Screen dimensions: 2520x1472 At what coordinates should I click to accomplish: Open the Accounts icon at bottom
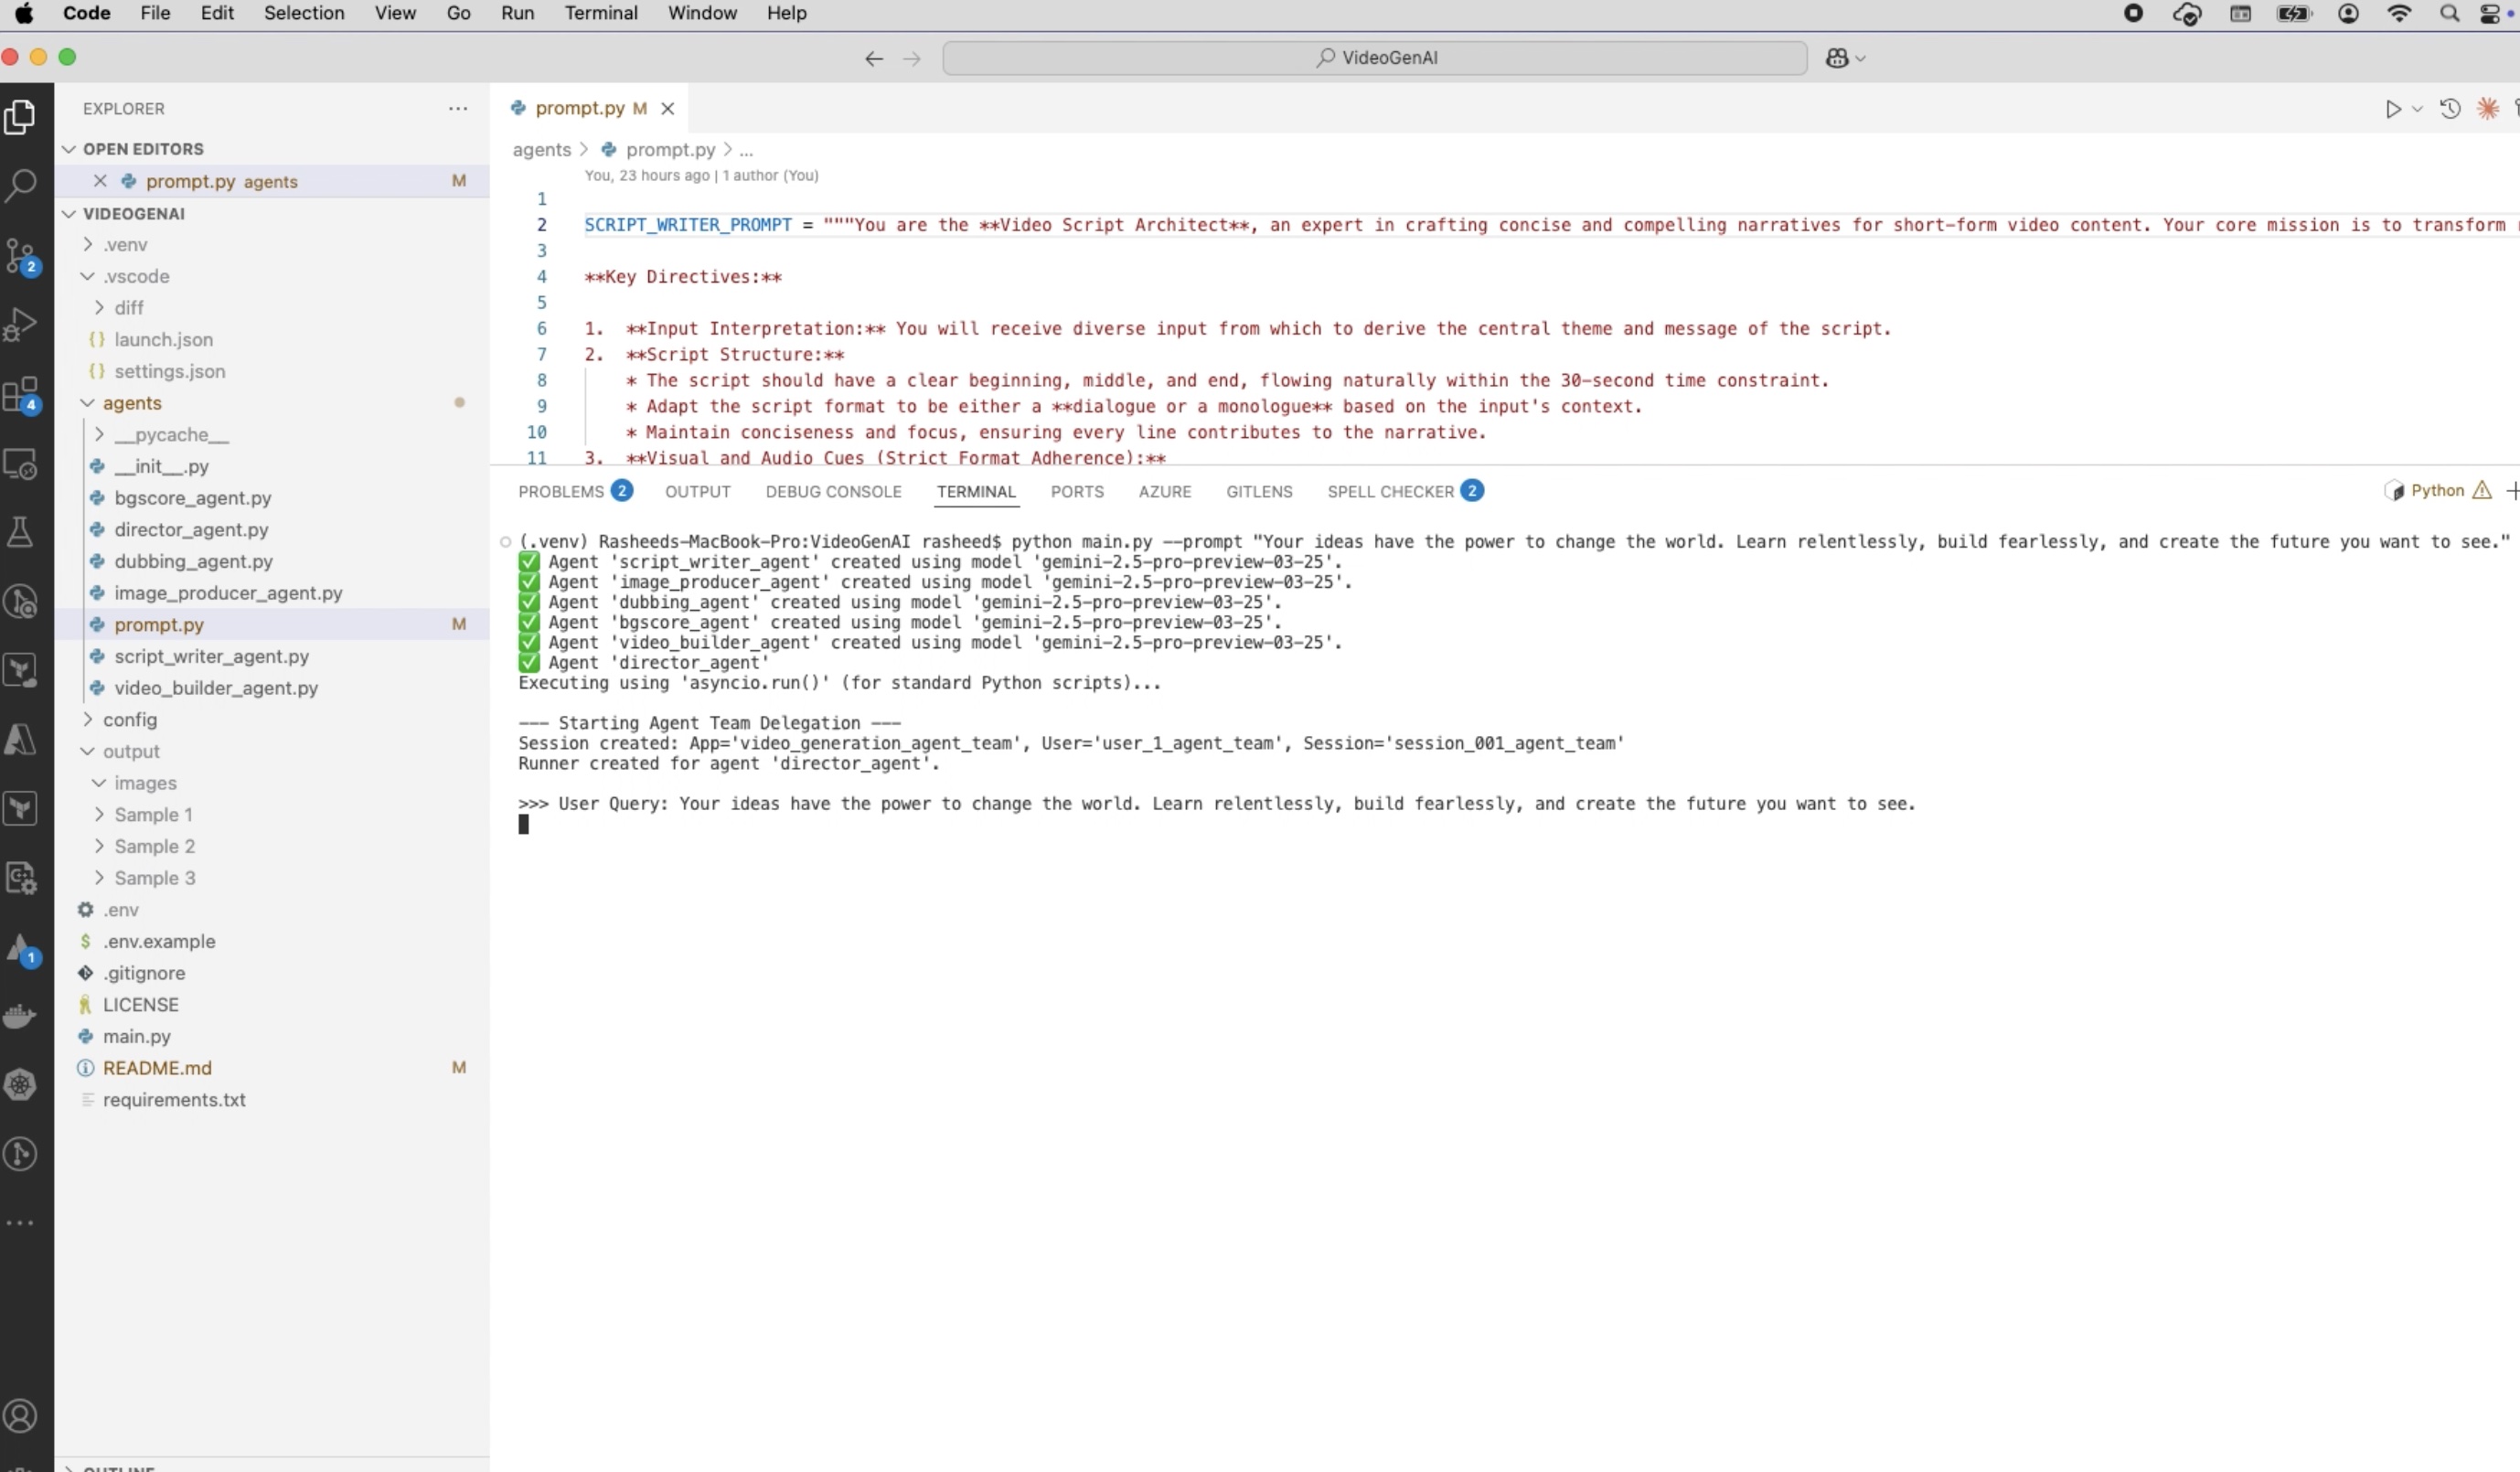click(21, 1415)
